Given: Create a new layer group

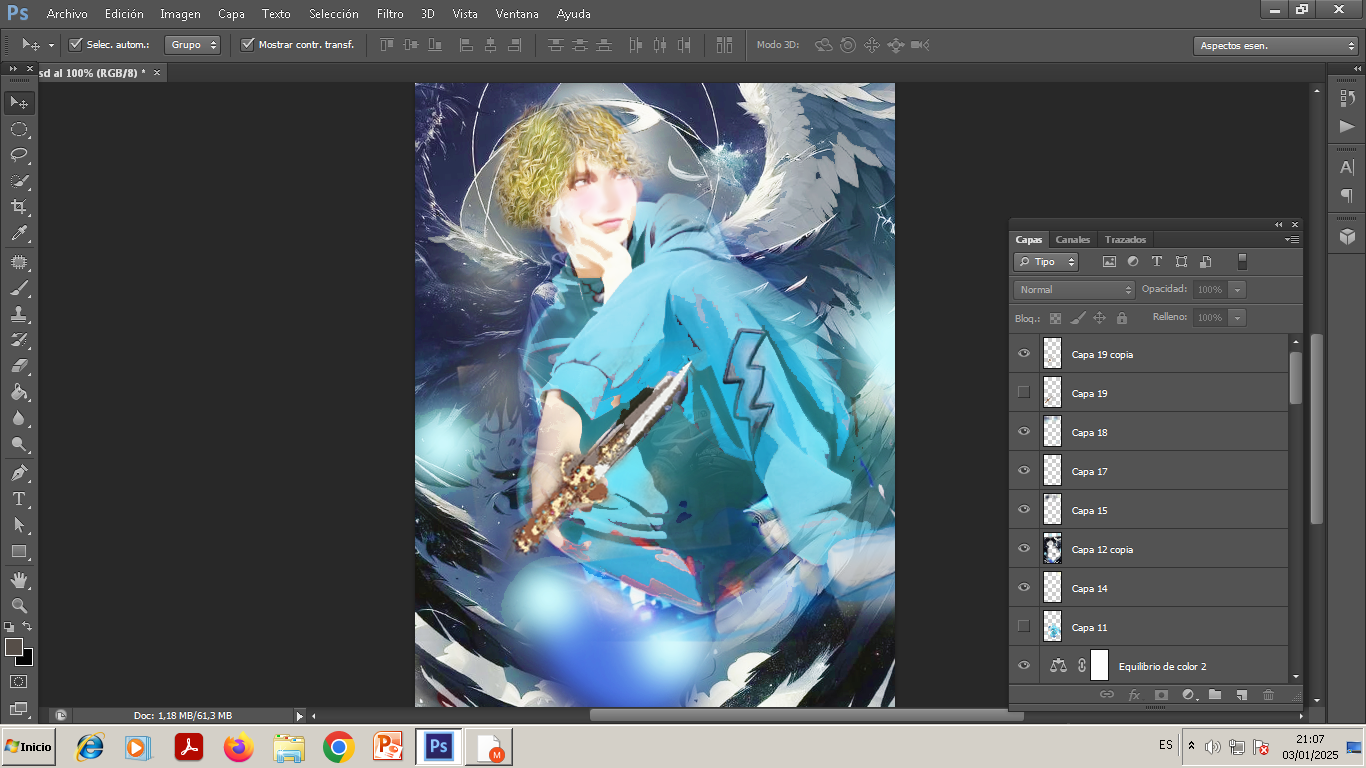Looking at the screenshot, I should coord(1215,695).
